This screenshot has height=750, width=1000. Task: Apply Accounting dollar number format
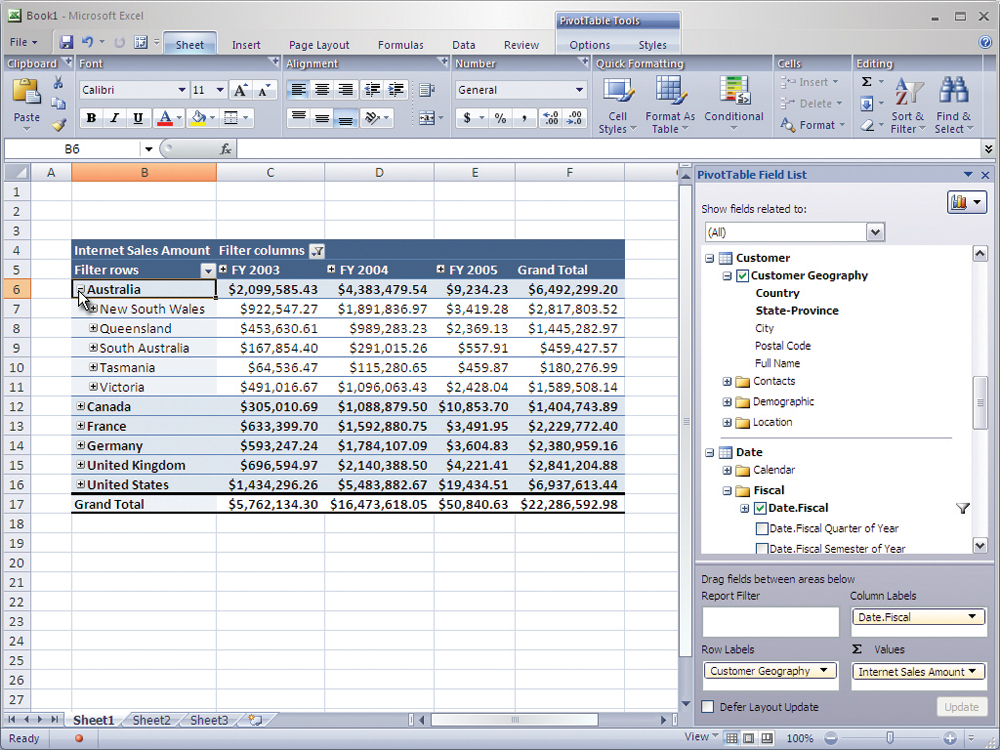point(467,118)
